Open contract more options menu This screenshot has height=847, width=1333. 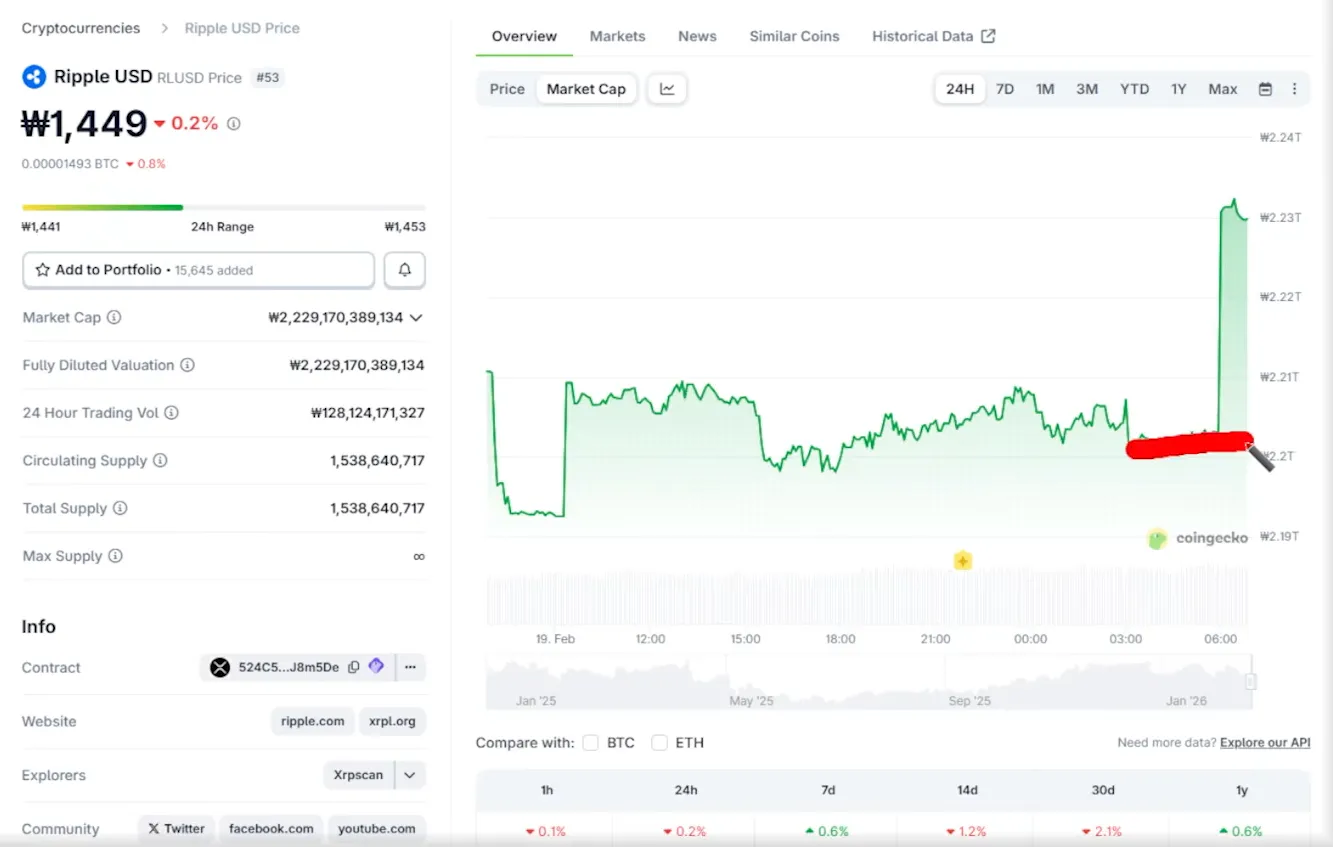[x=410, y=667]
